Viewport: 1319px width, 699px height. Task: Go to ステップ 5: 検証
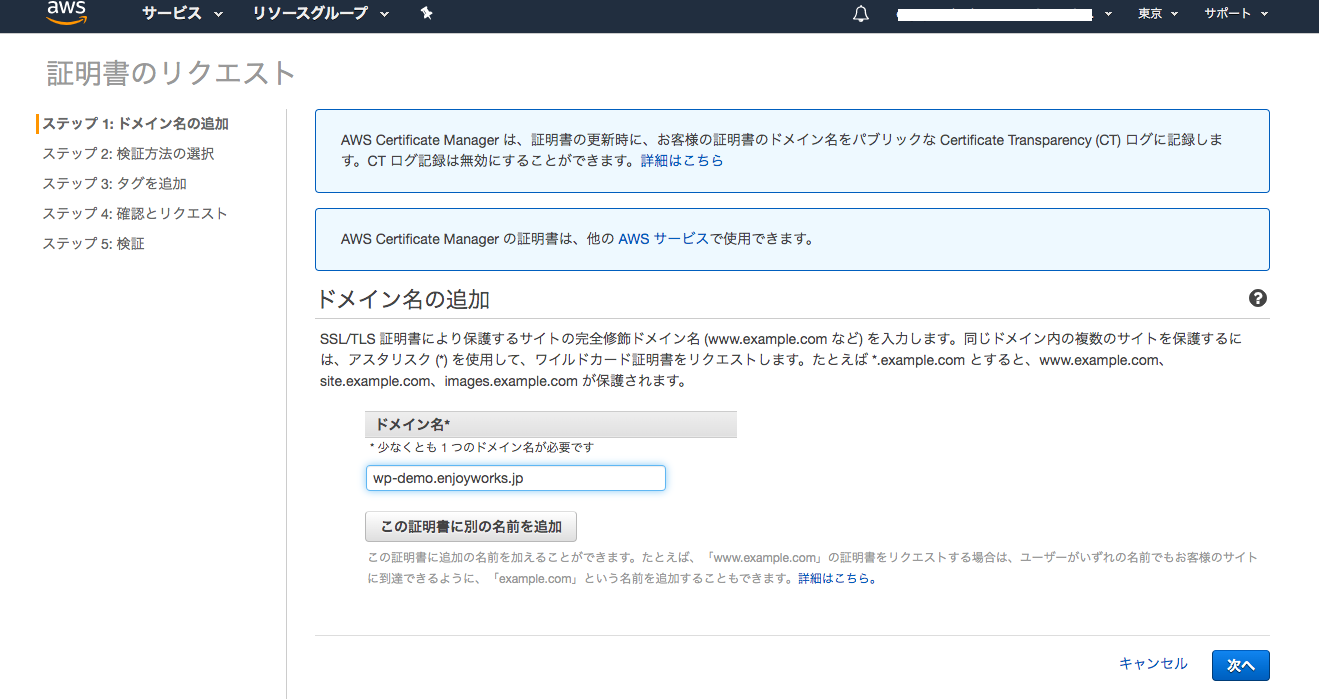pos(93,243)
